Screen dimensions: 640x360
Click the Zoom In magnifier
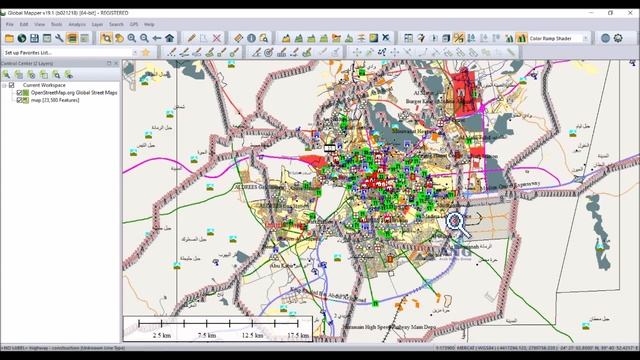[131, 38]
